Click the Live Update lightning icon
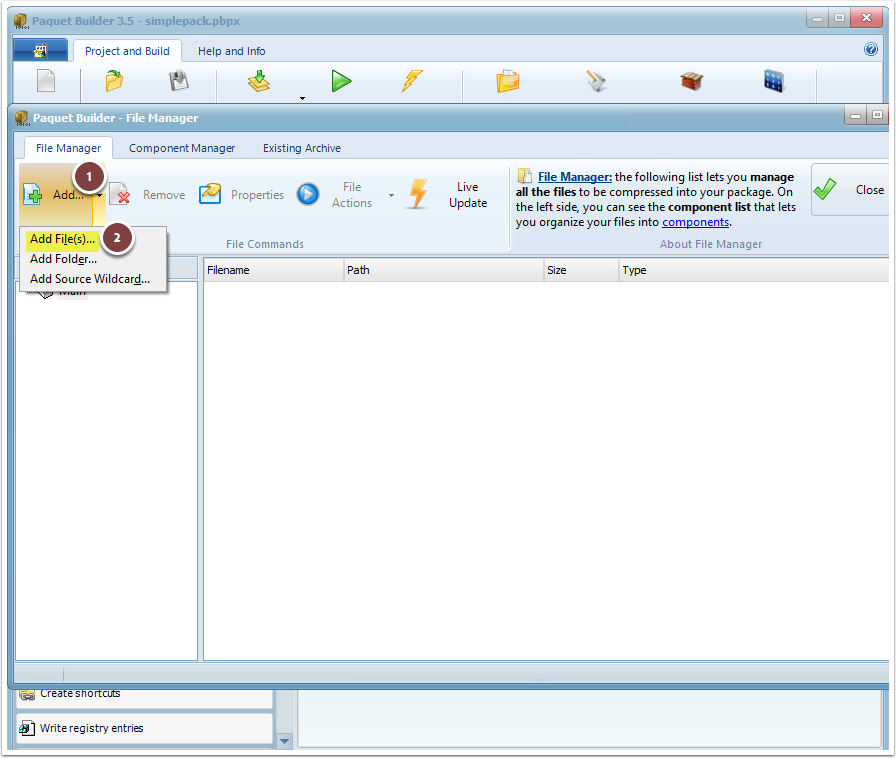The width and height of the screenshot is (896, 758). pos(418,194)
